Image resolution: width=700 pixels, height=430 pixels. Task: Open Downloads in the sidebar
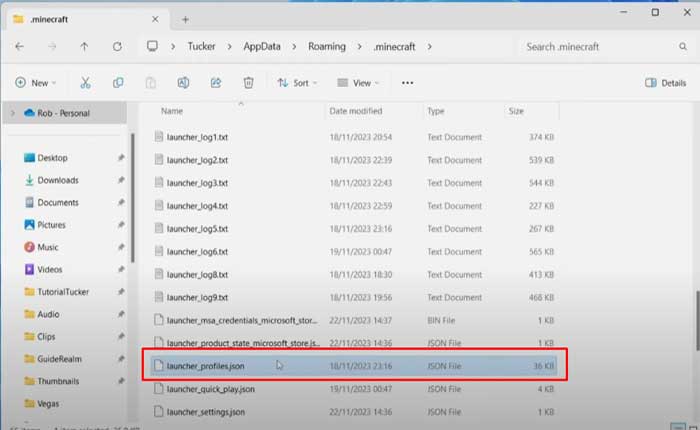(x=58, y=180)
